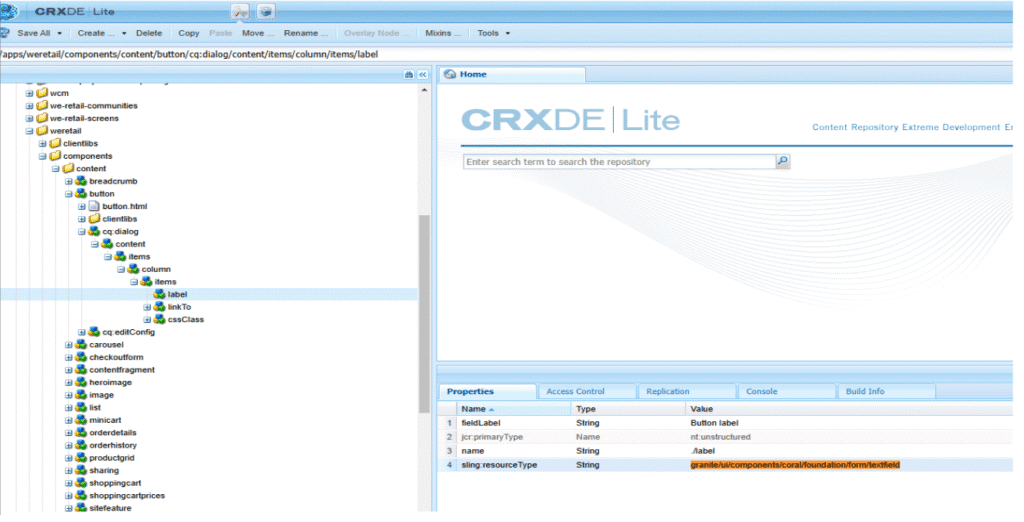Screen dimensions: 1024x522
Task: Click the Rename toolbar button
Action: pyautogui.click(x=306, y=33)
